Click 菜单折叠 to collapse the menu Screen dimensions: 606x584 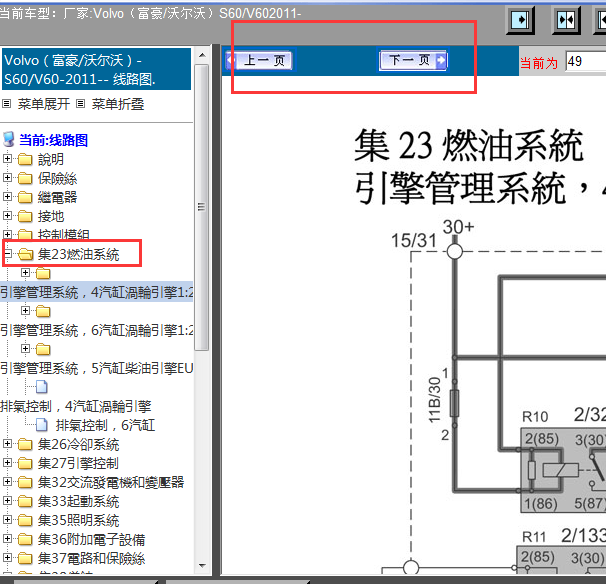pos(117,104)
